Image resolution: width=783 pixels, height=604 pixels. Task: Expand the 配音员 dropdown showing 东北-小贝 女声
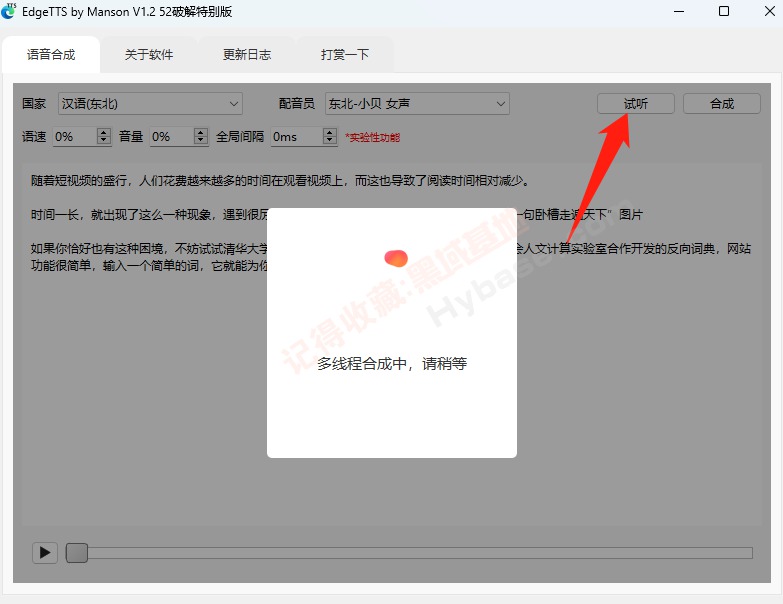pos(417,104)
